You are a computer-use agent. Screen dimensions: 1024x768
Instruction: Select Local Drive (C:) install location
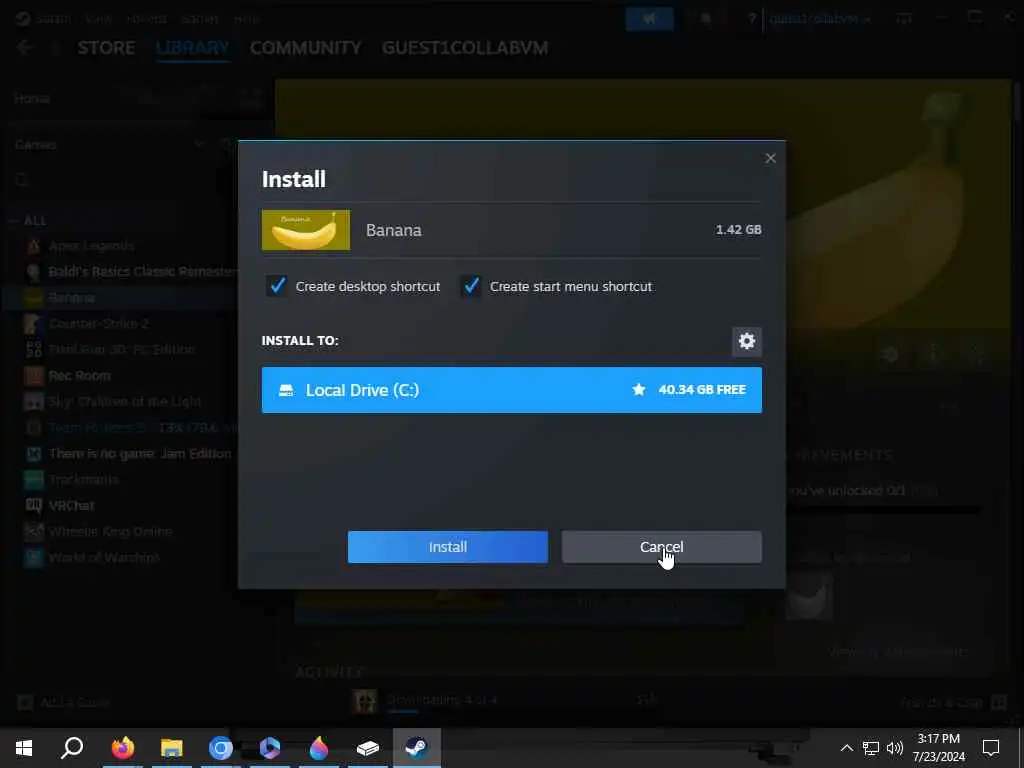pyautogui.click(x=511, y=390)
